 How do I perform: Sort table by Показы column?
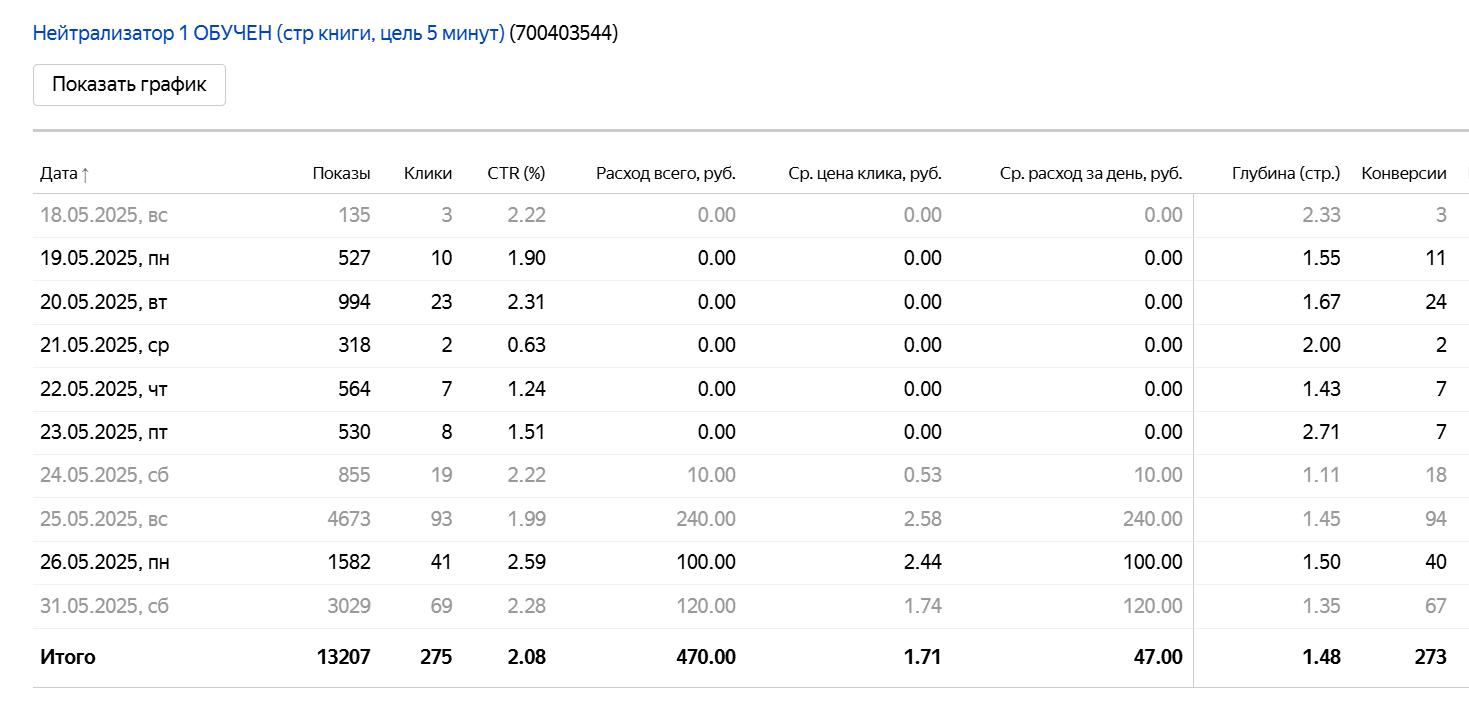coord(341,173)
